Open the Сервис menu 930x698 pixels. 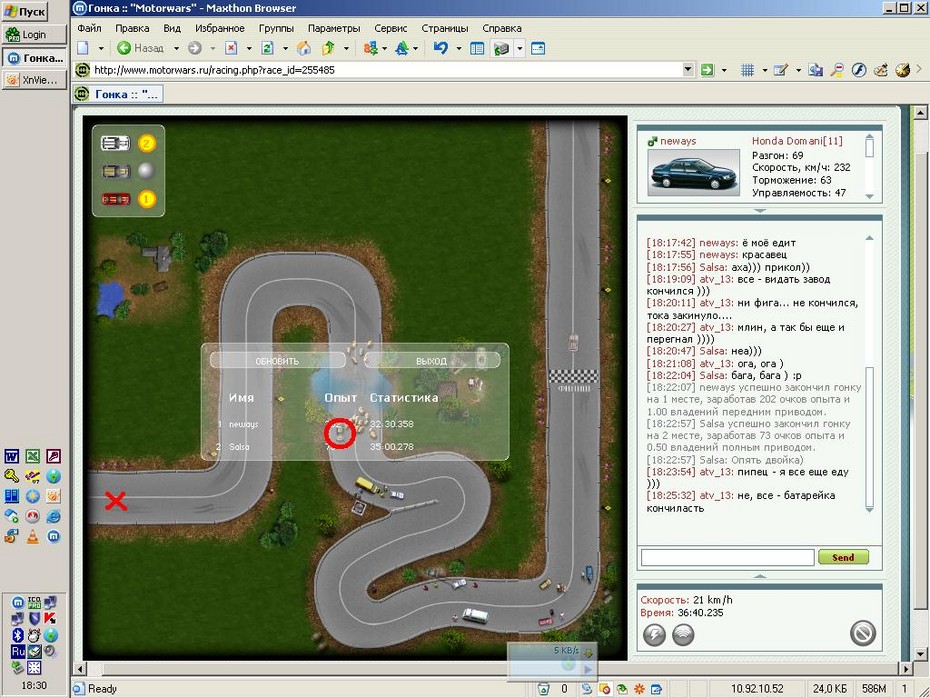pyautogui.click(x=390, y=28)
